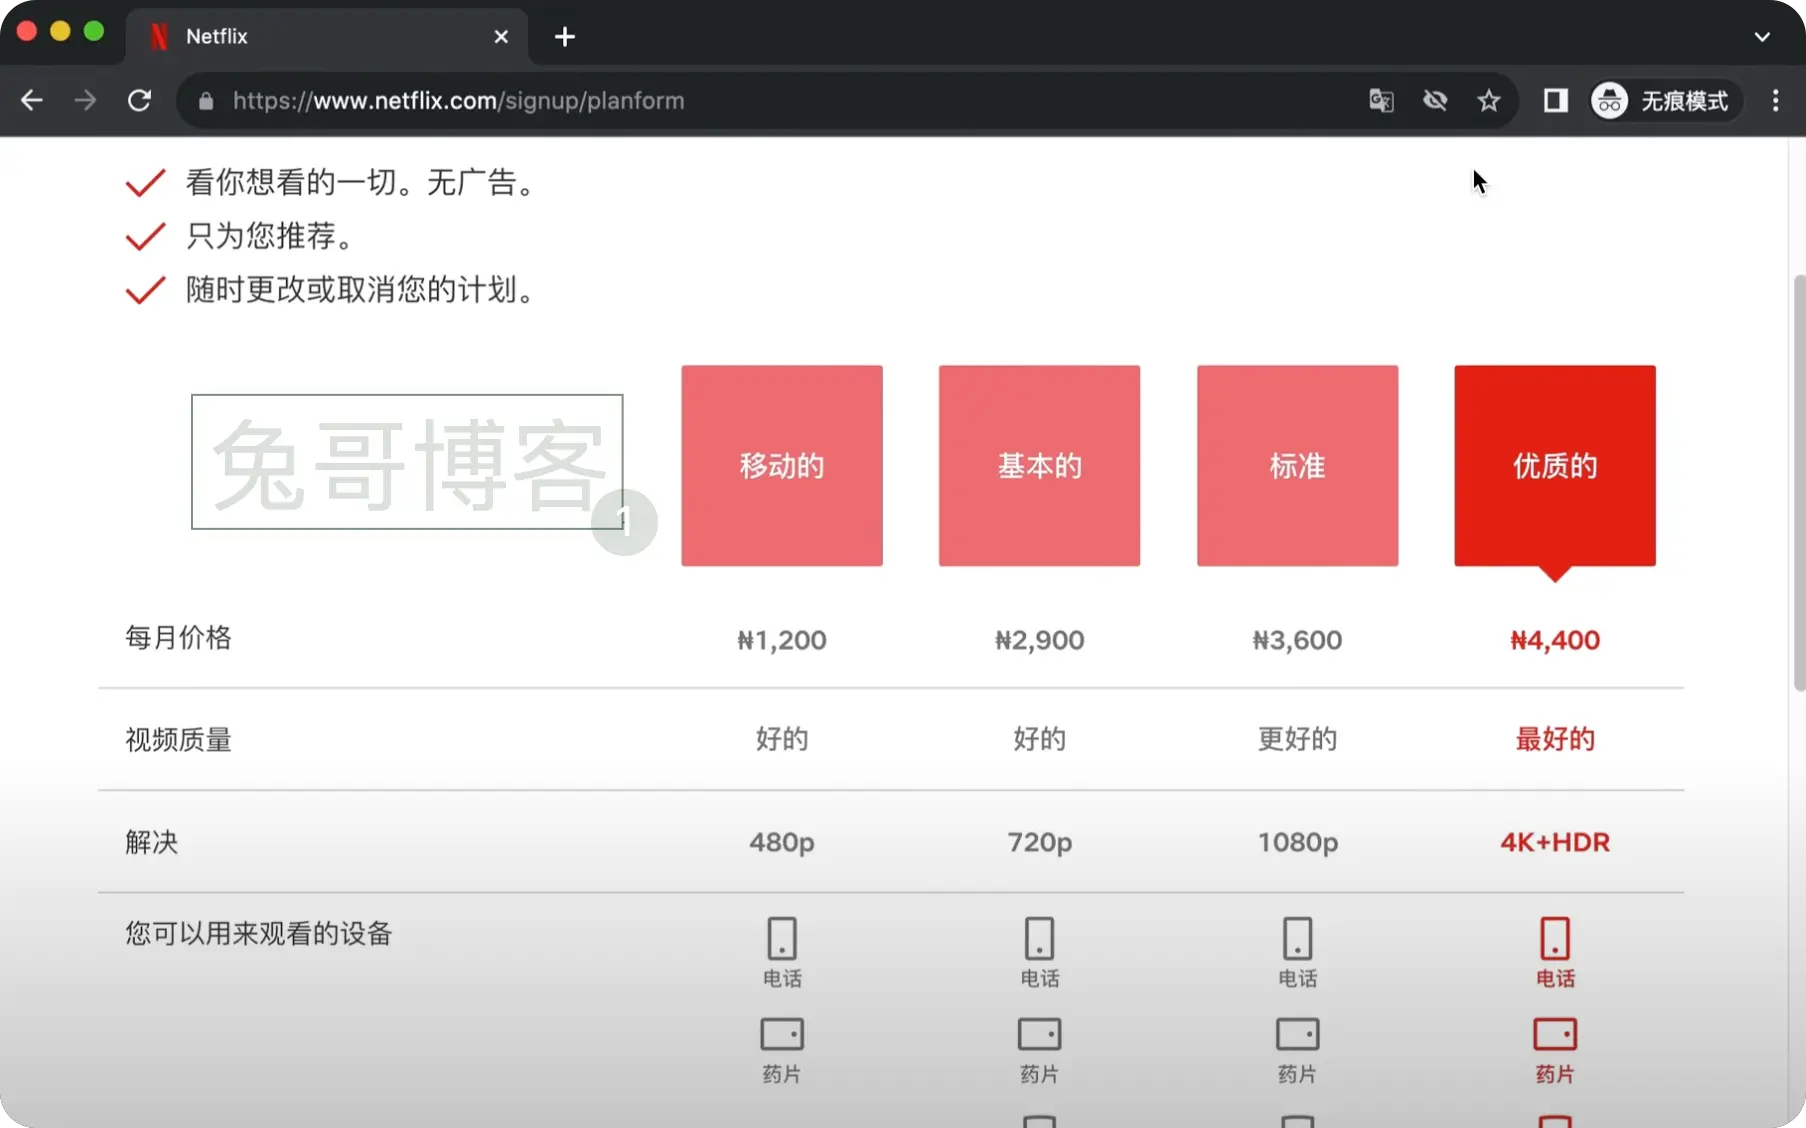
Task: Close the Netflix tab
Action: coord(501,37)
